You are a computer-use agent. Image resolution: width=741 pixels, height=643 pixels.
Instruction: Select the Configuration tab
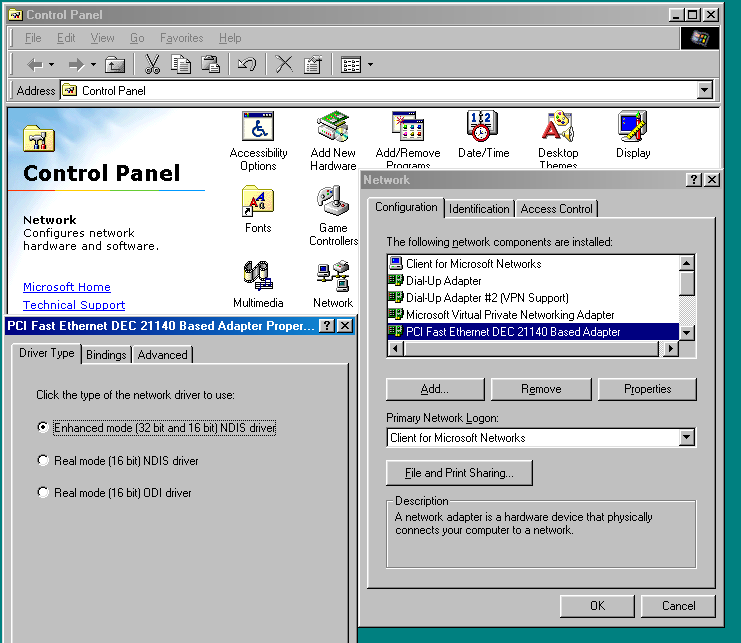coord(406,207)
